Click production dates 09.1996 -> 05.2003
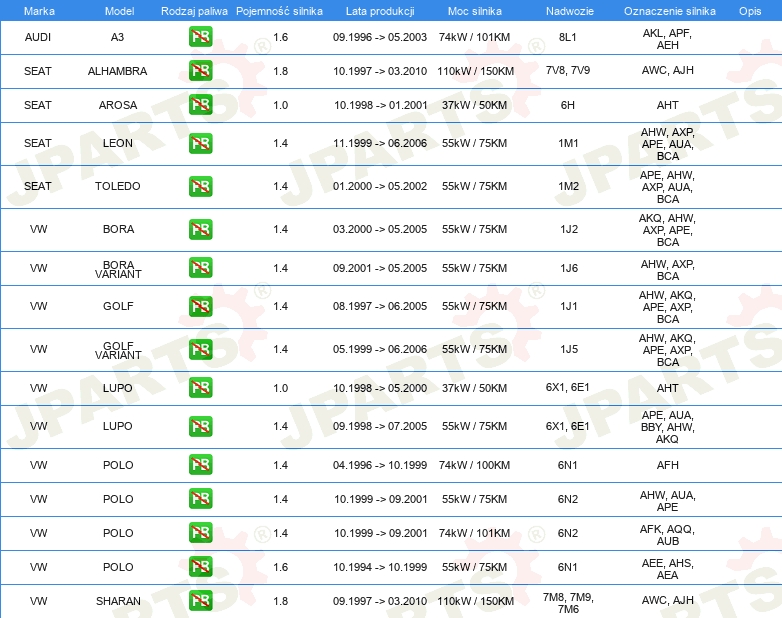This screenshot has width=782, height=618. click(380, 37)
